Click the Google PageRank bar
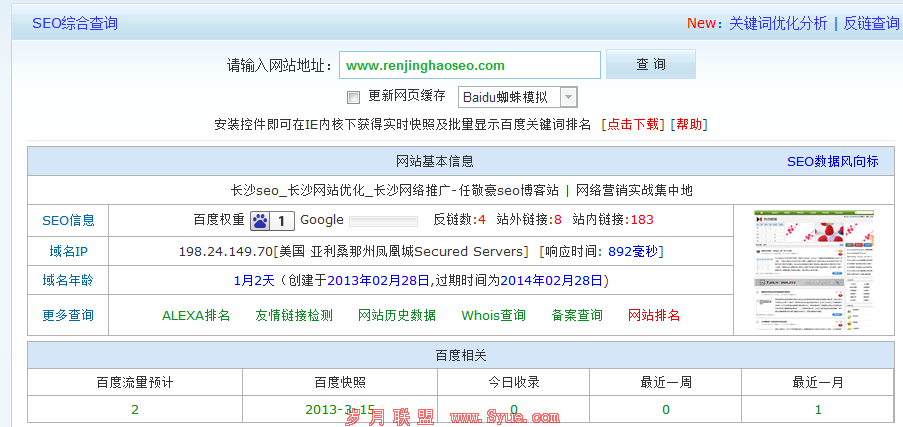 pyautogui.click(x=384, y=221)
